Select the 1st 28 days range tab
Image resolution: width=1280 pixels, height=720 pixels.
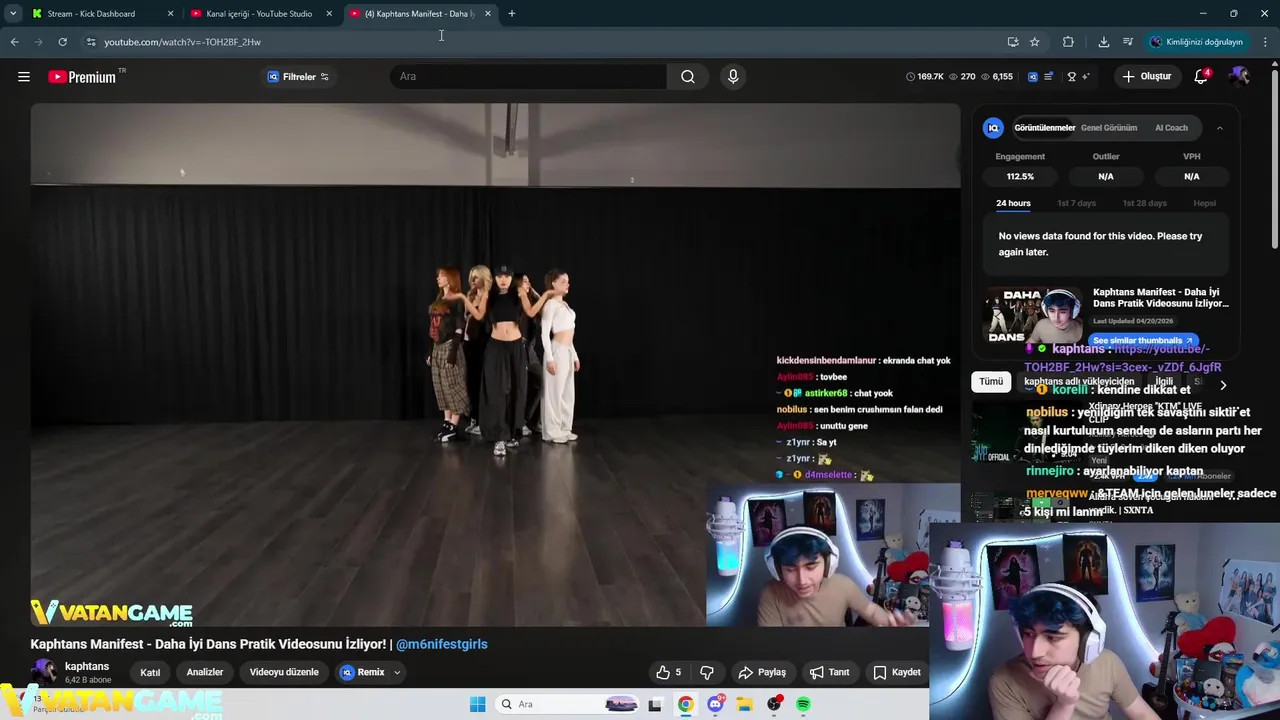coord(1144,203)
